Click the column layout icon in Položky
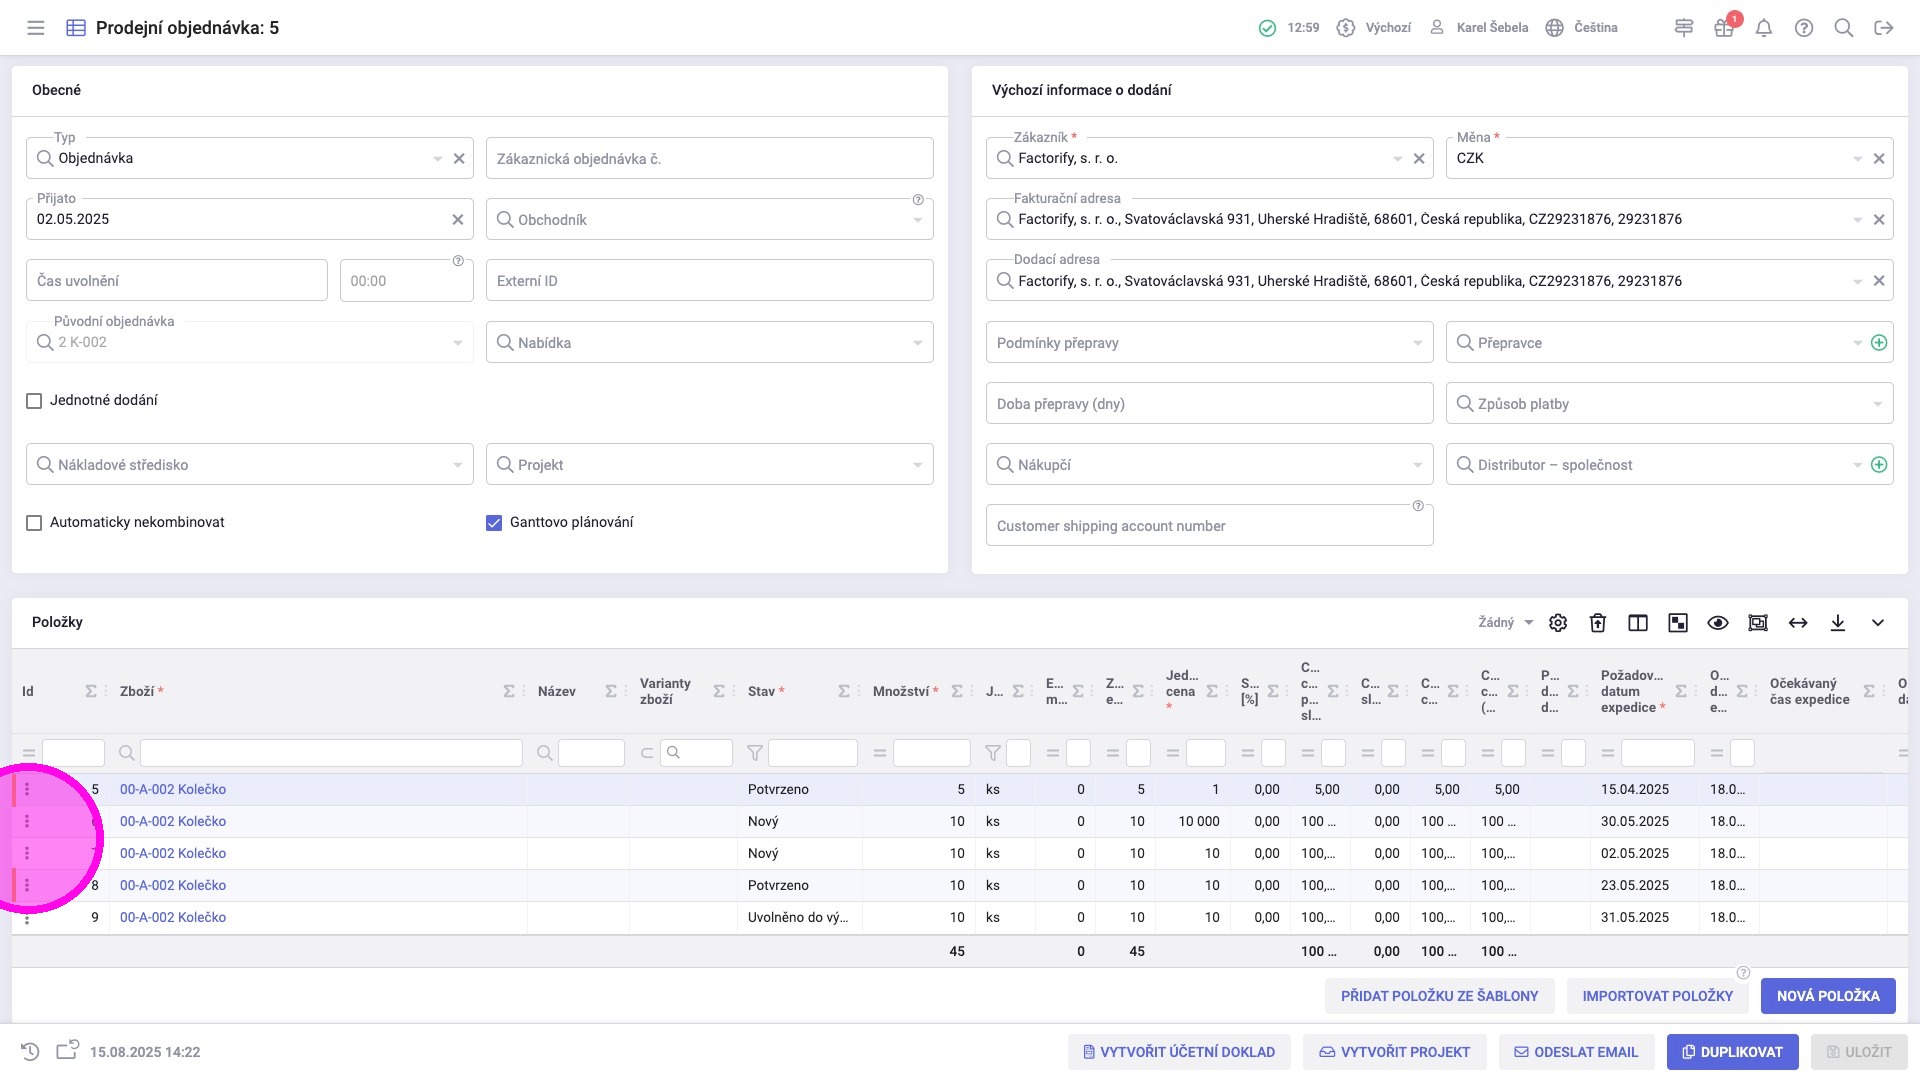The width and height of the screenshot is (1920, 1080). [x=1638, y=623]
